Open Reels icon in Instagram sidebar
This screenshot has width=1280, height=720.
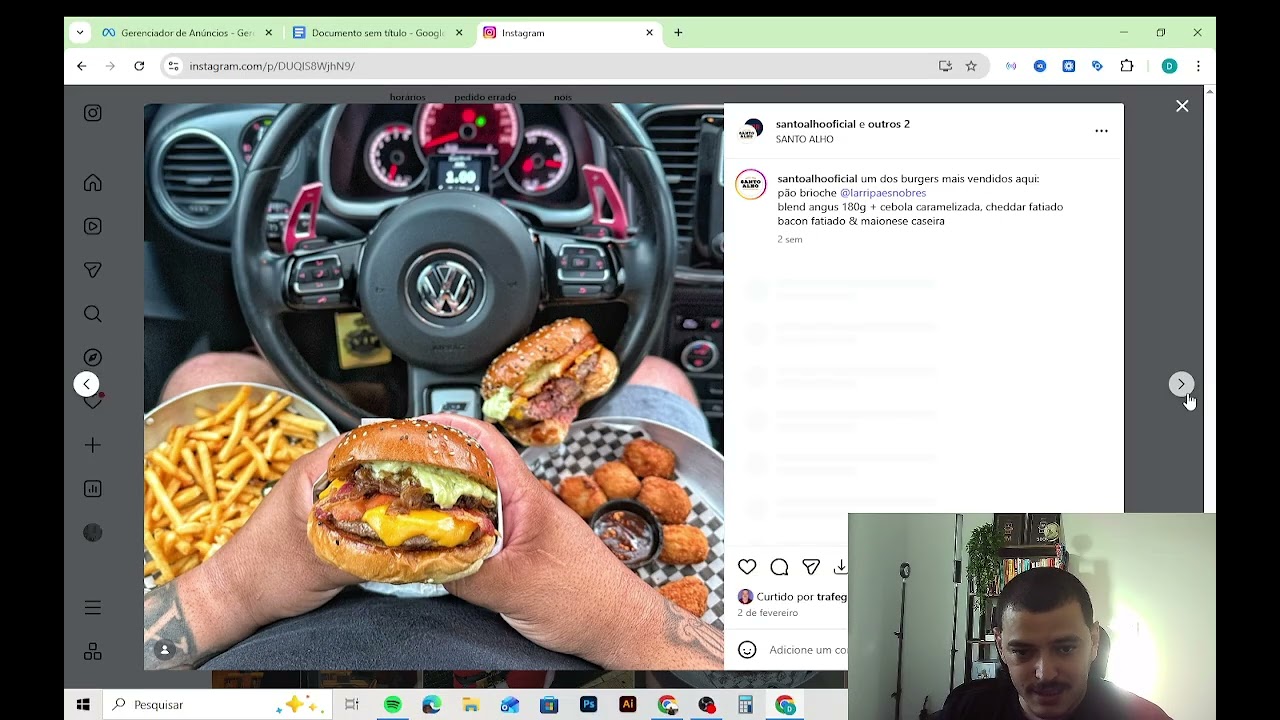click(x=92, y=227)
